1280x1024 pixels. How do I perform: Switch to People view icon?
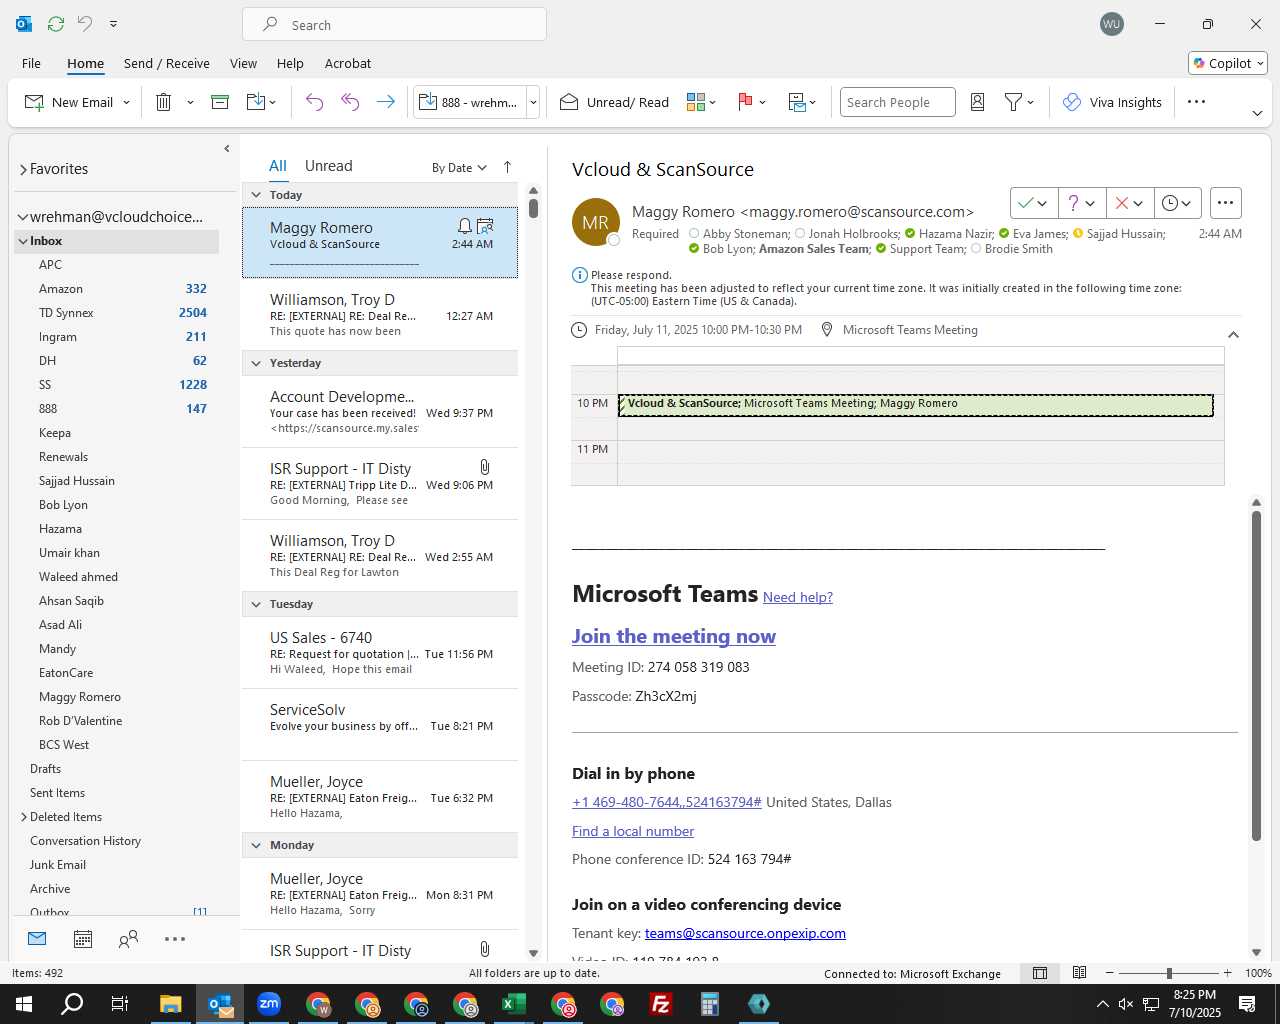click(128, 939)
